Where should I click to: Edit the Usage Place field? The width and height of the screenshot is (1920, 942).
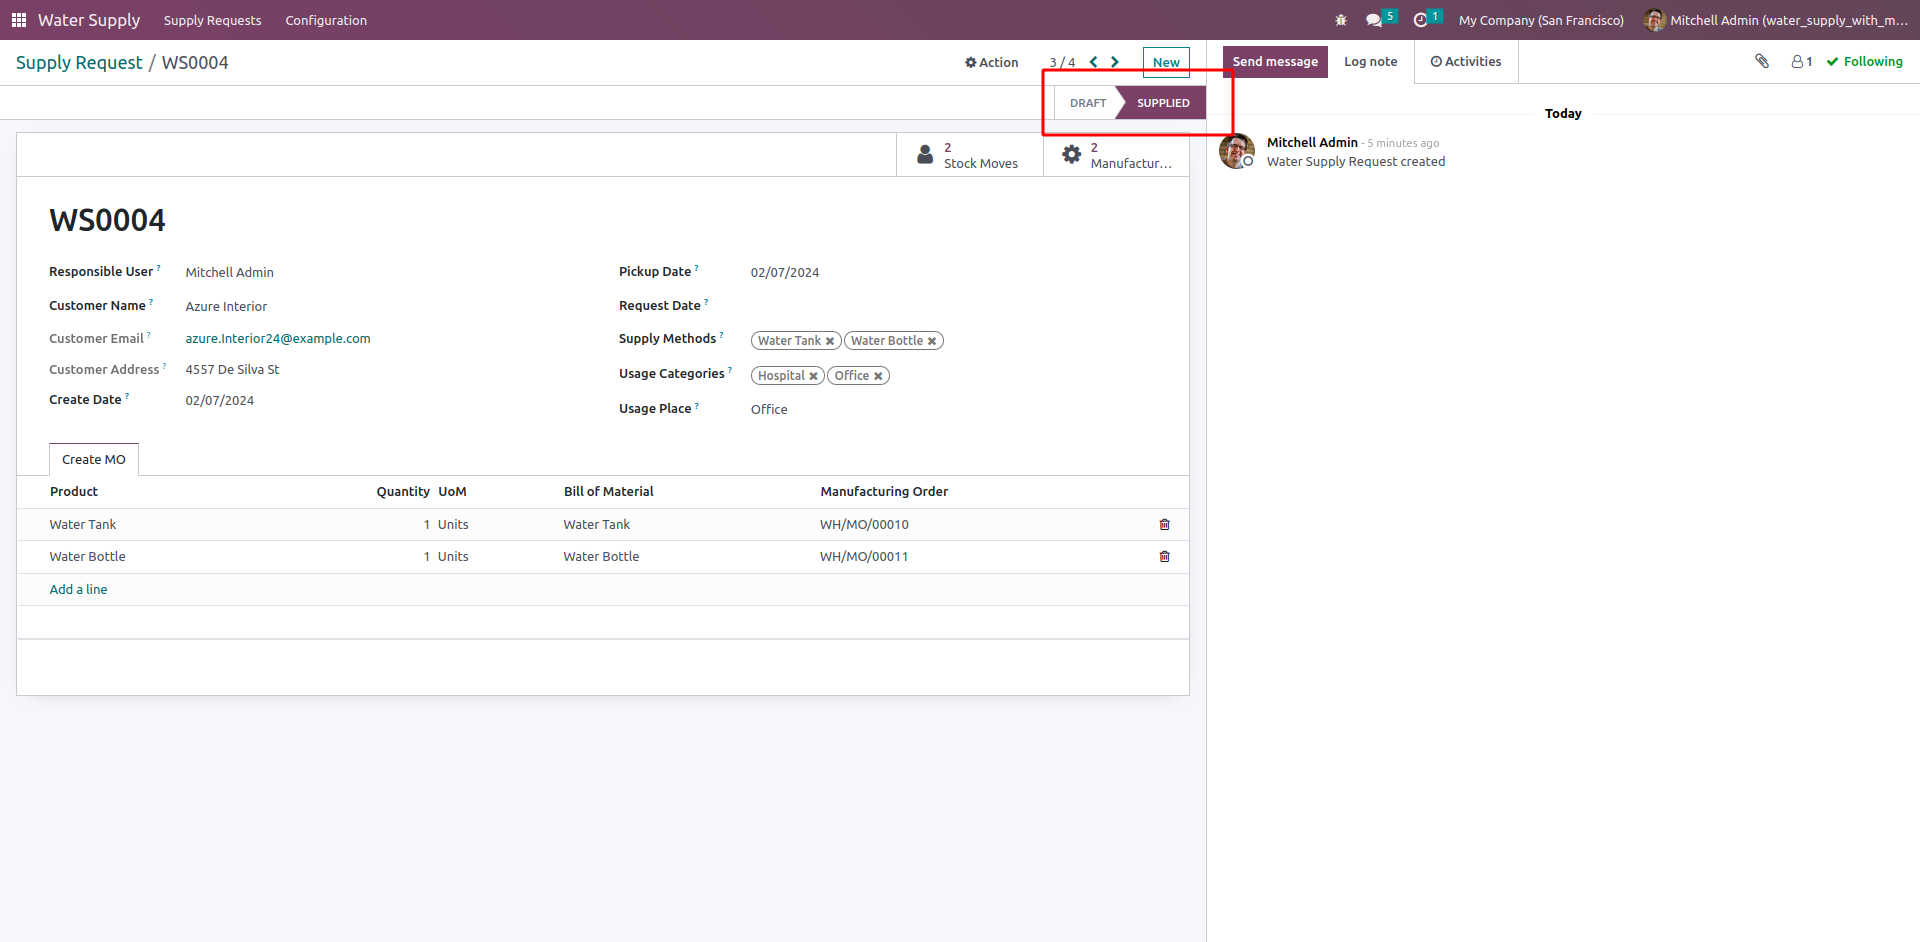point(769,409)
